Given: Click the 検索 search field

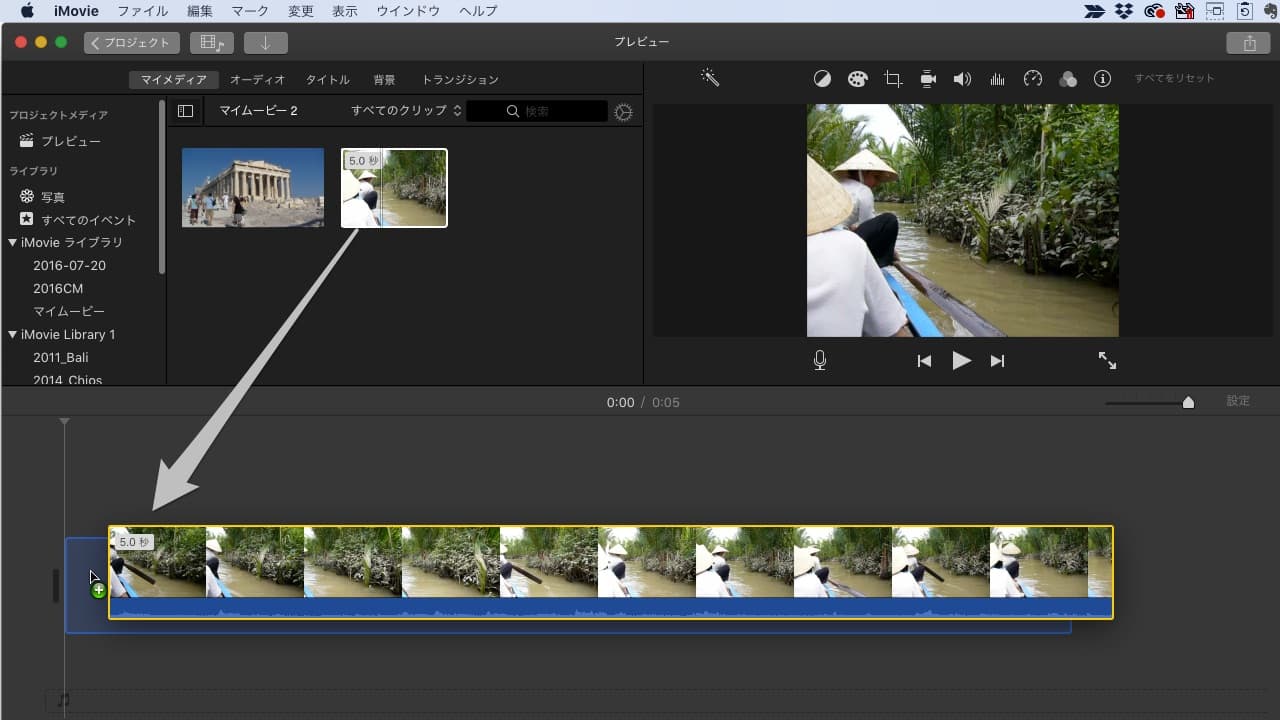Looking at the screenshot, I should [x=537, y=111].
